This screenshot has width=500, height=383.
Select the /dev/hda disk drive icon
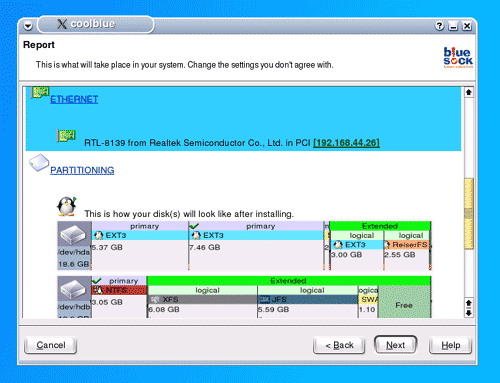point(74,234)
